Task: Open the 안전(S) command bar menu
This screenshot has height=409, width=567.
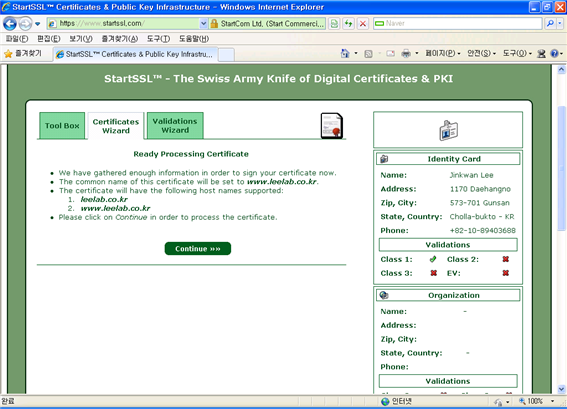Action: pyautogui.click(x=481, y=54)
